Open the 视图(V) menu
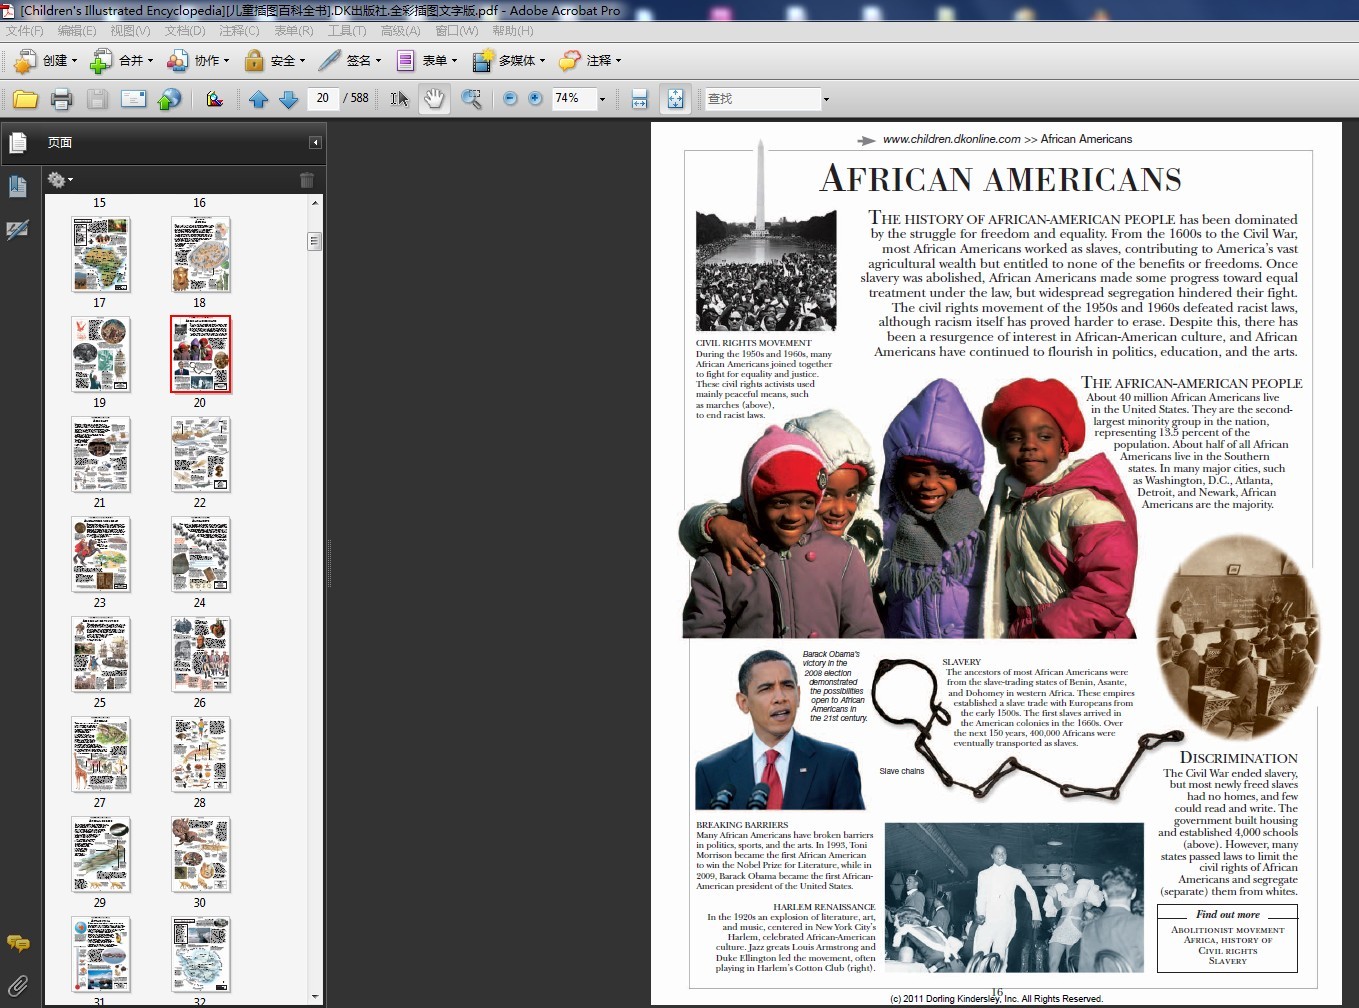The image size is (1359, 1008). click(130, 31)
